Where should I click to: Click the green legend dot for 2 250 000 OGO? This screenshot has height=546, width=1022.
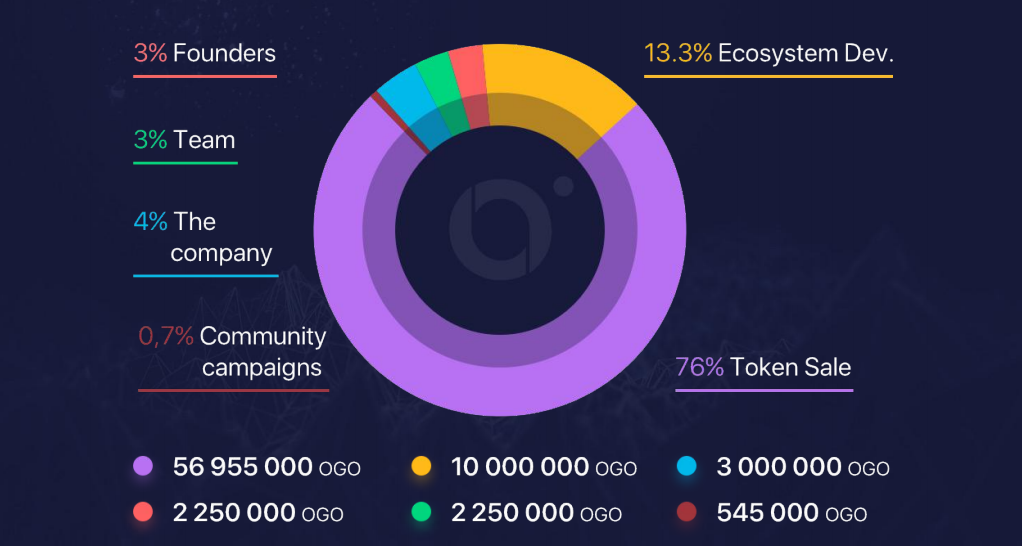tap(421, 513)
